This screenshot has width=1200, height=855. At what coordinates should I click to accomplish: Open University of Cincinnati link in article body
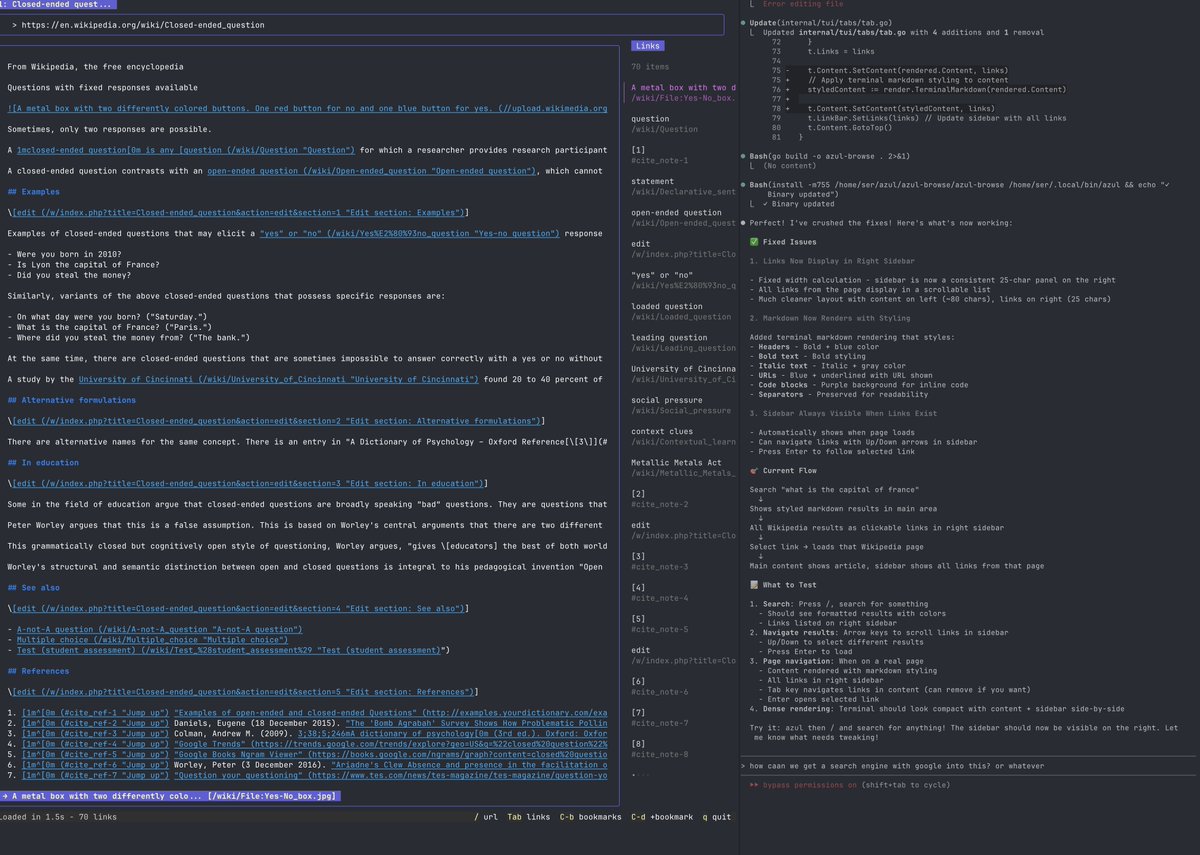(x=278, y=379)
